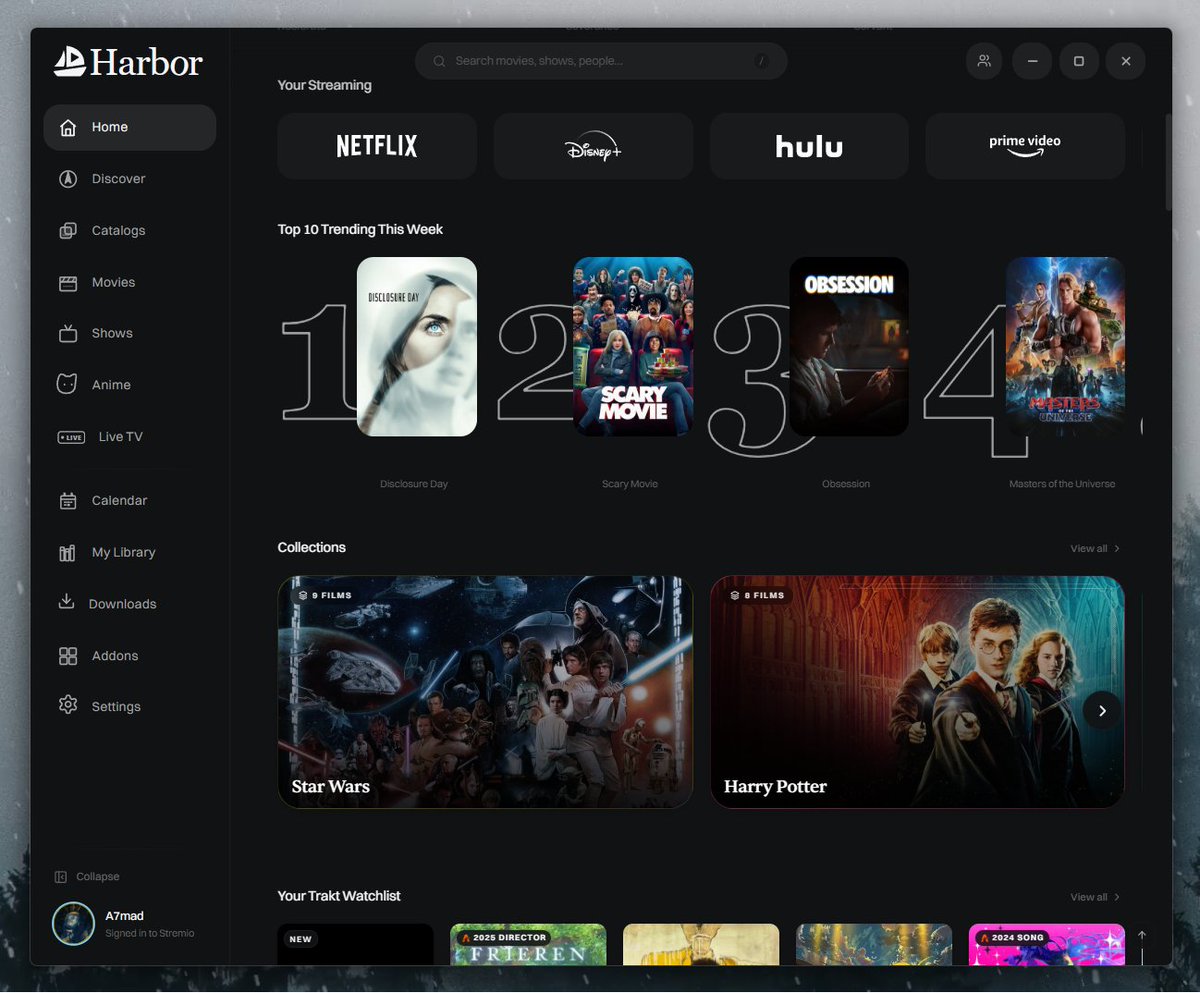Focus the search movies, shows, people field
This screenshot has height=993, width=1200.
tap(601, 61)
